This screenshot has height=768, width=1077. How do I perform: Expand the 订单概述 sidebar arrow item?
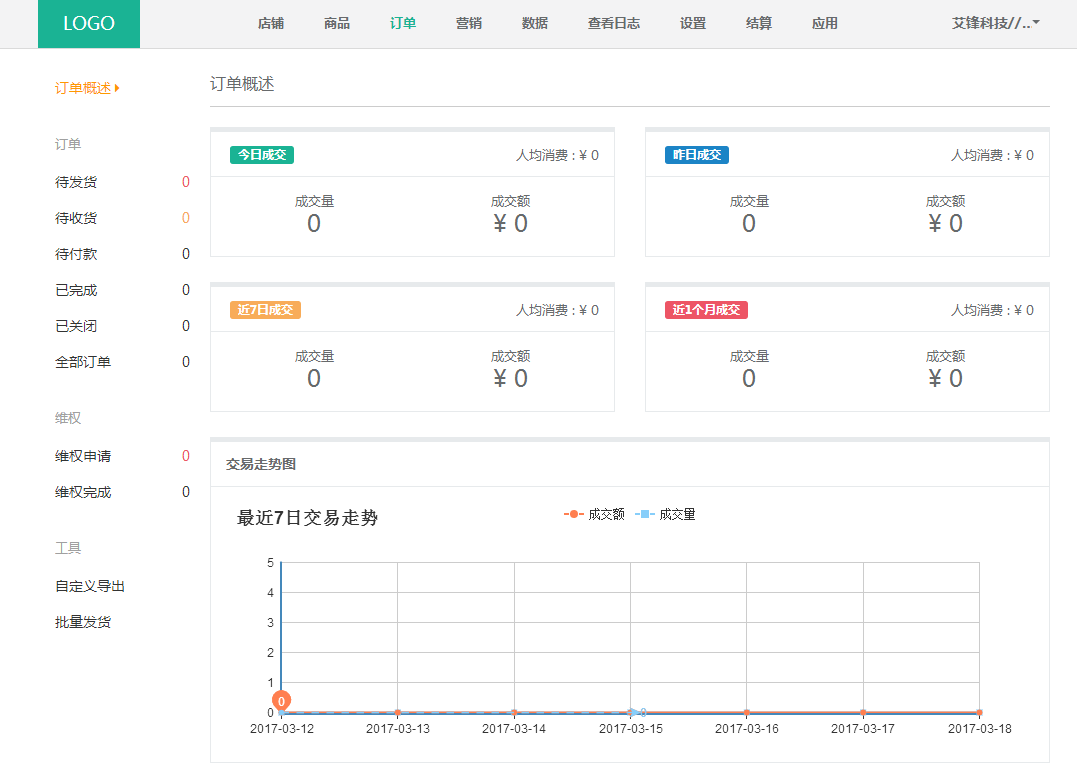tap(87, 88)
